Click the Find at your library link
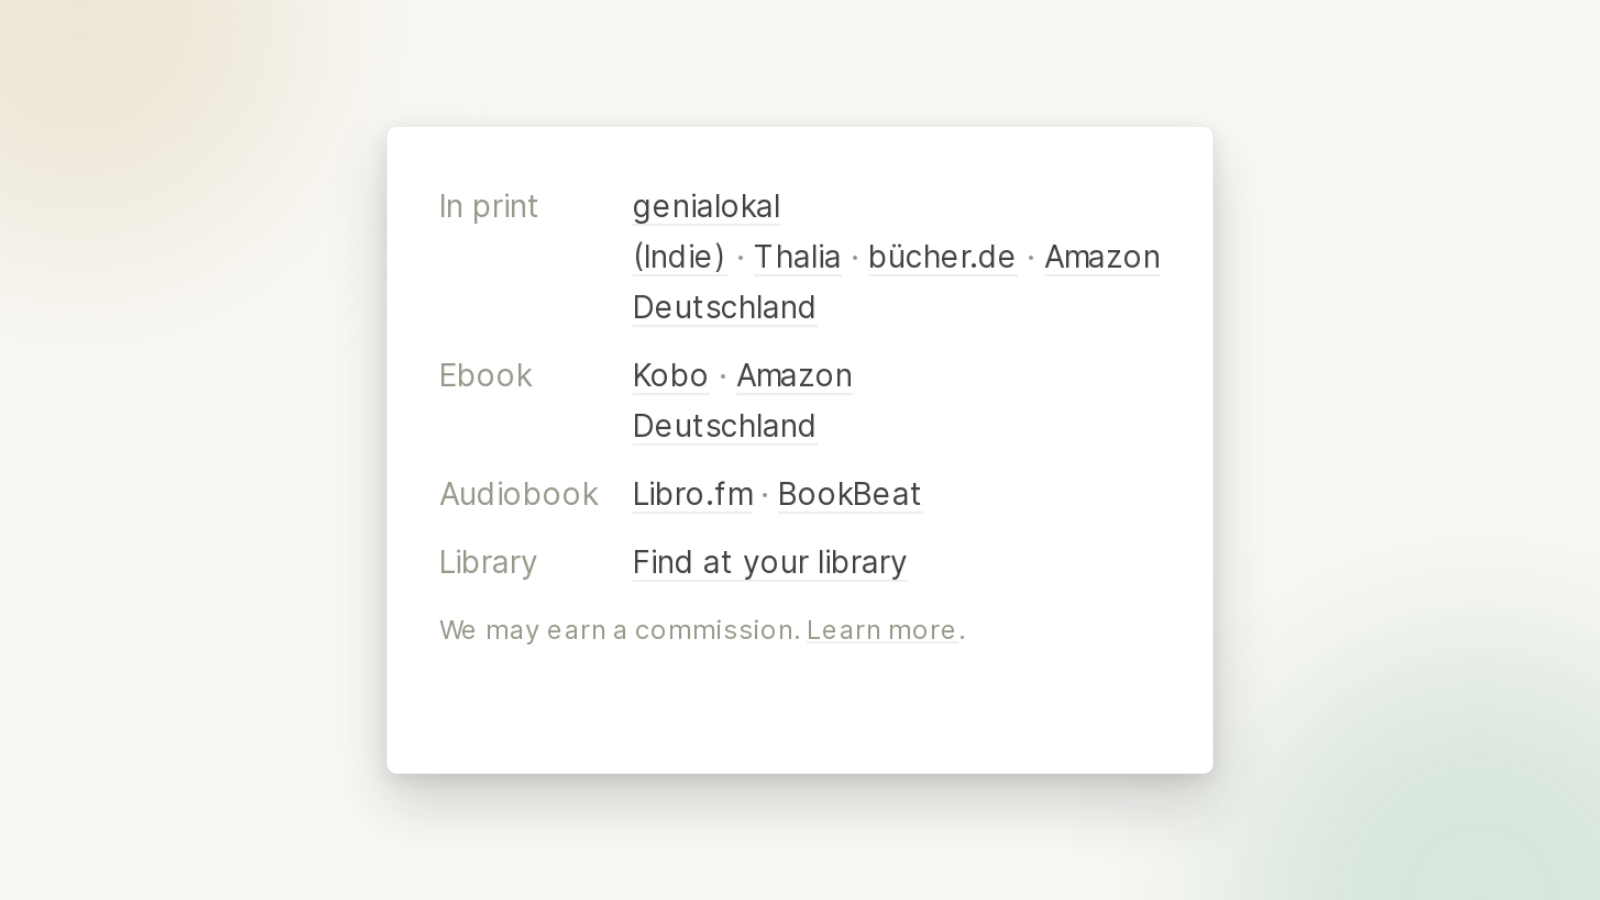1600x900 pixels. (x=770, y=562)
